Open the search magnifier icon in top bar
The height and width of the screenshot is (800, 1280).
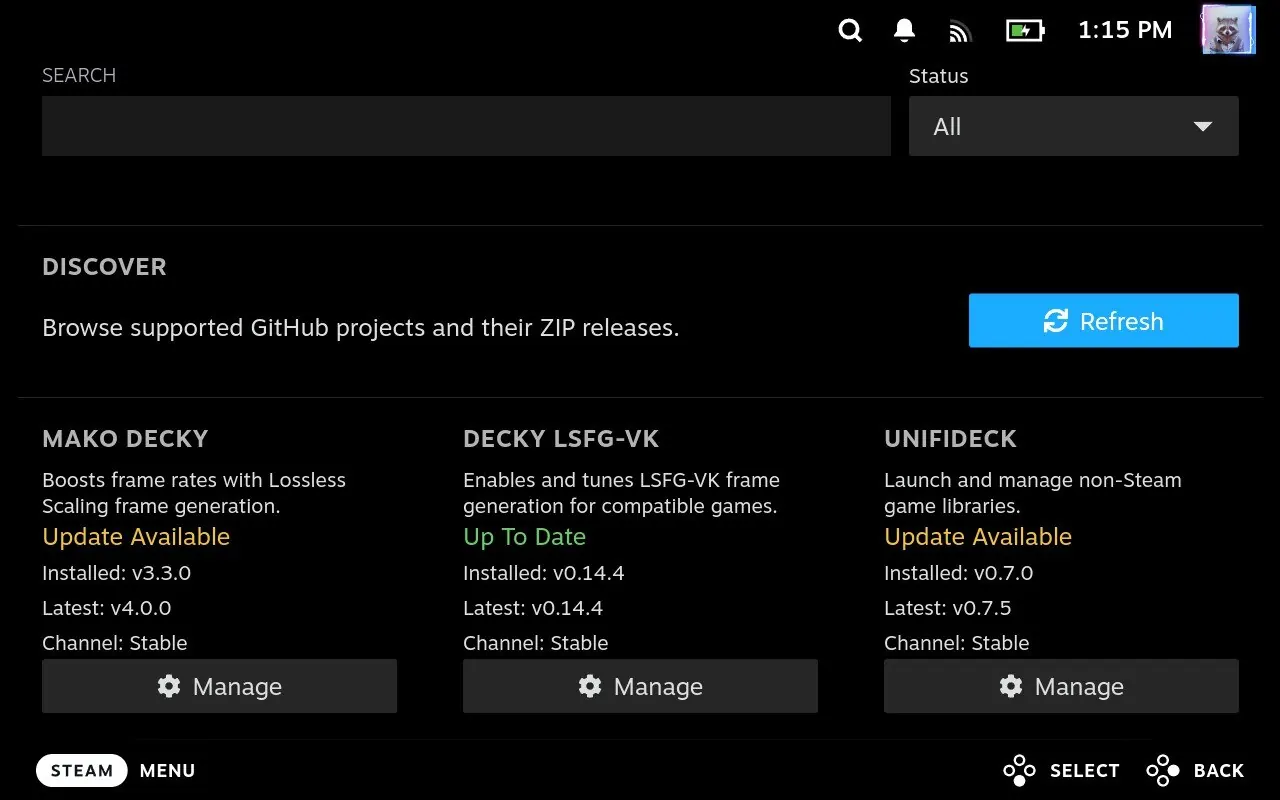[x=850, y=31]
